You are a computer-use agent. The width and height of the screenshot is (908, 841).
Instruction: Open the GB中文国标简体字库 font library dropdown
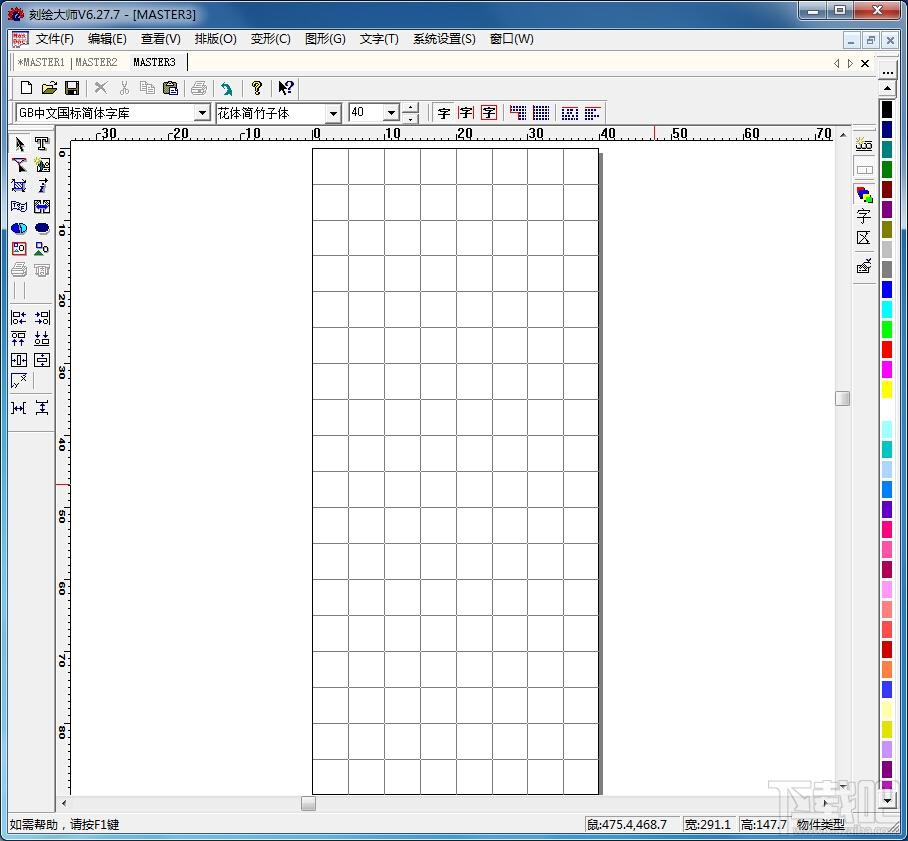click(x=202, y=113)
